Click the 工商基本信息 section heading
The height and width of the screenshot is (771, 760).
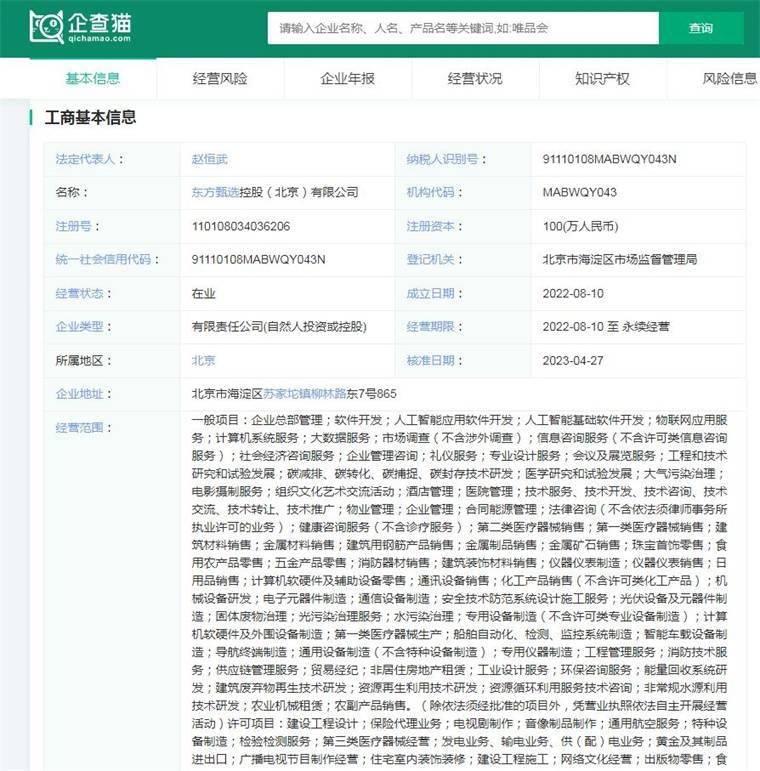point(90,118)
